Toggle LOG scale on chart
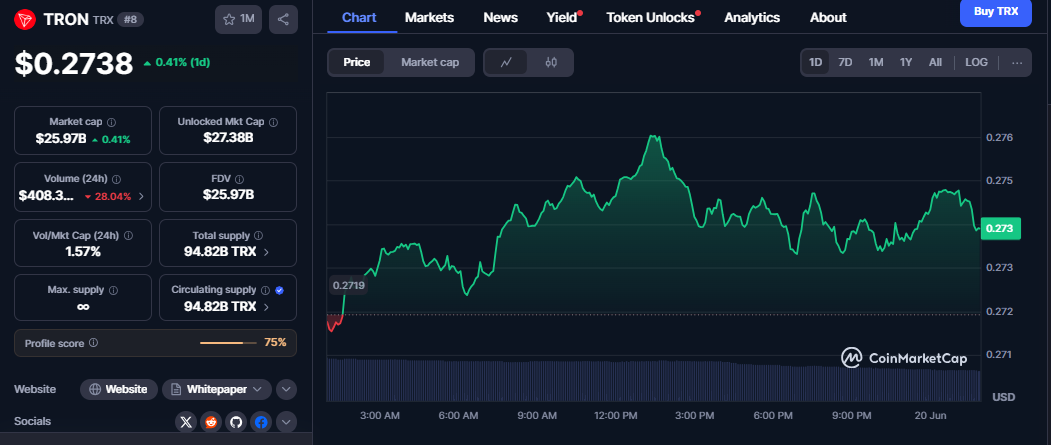 pyautogui.click(x=977, y=62)
